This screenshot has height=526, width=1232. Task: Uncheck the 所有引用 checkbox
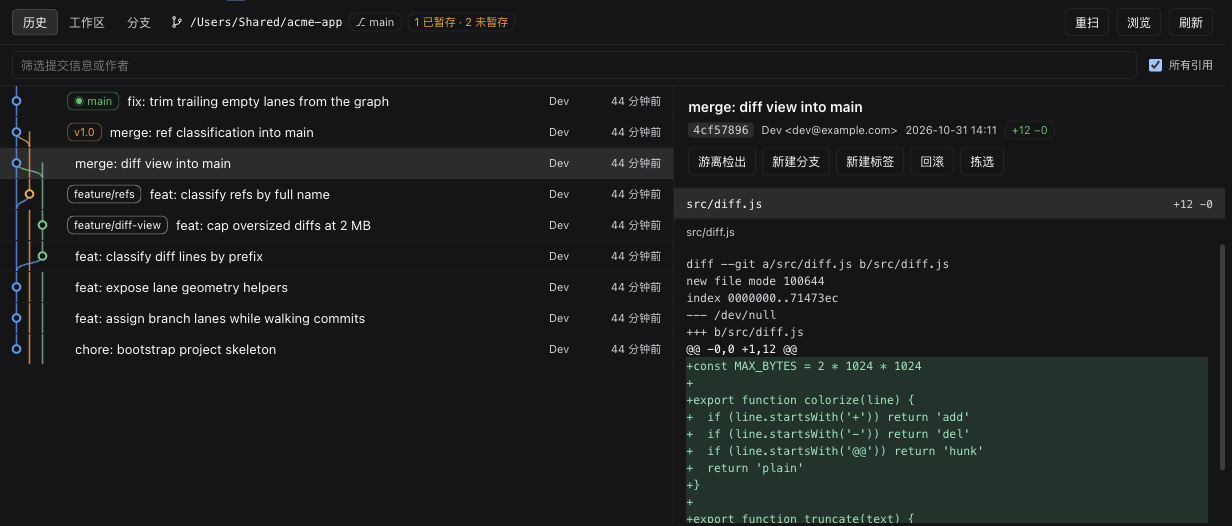click(x=1156, y=65)
